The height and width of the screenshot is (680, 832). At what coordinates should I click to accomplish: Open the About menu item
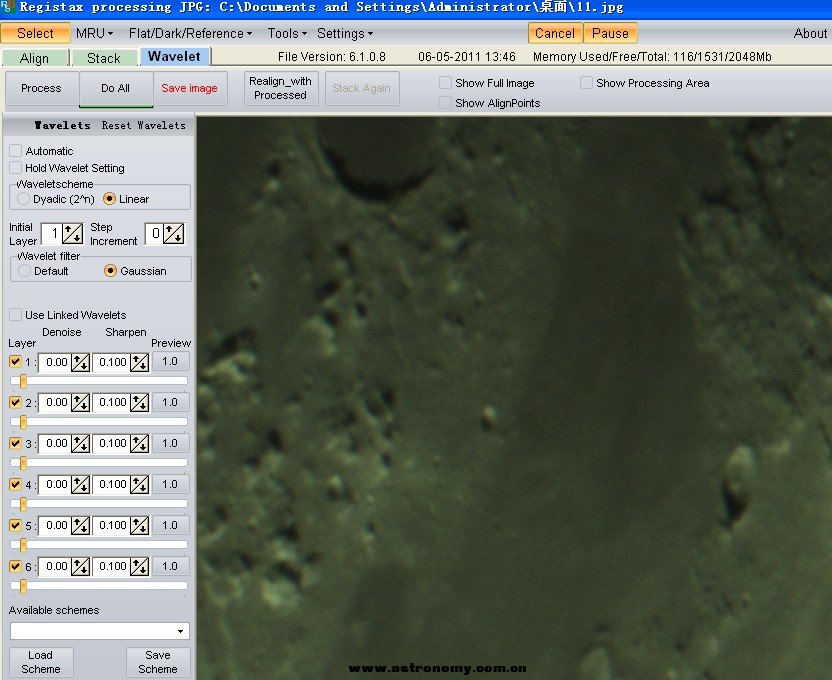[810, 33]
